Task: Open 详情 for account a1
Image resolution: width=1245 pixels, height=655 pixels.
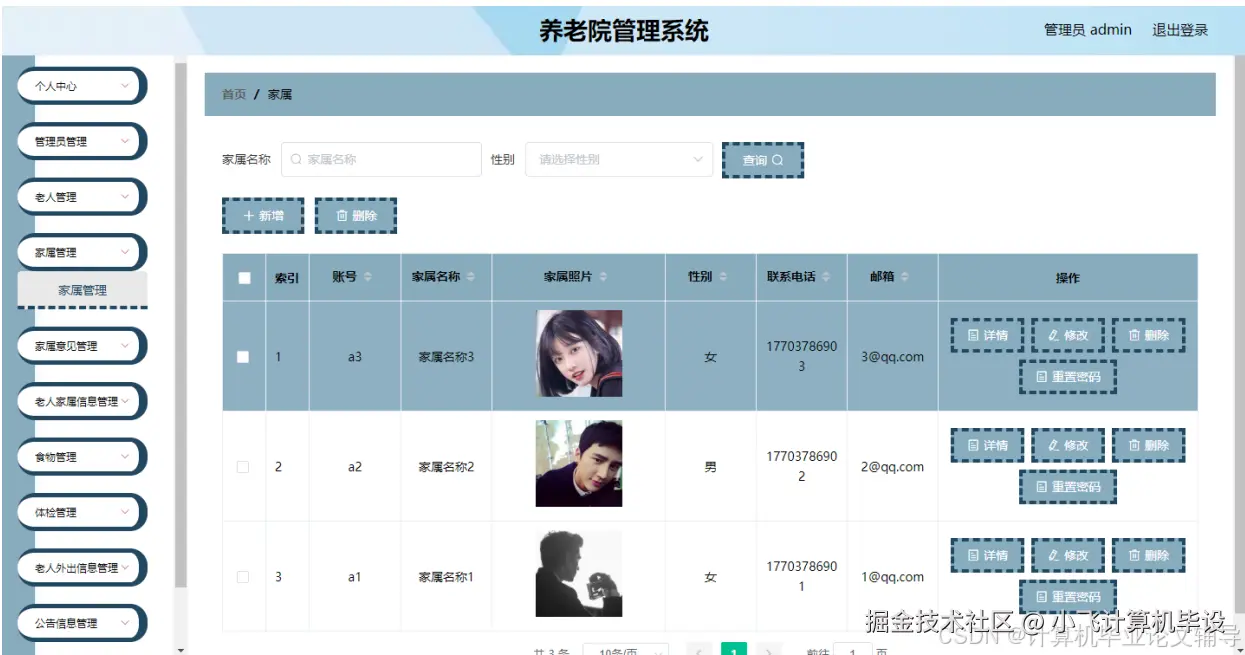Action: [x=987, y=556]
